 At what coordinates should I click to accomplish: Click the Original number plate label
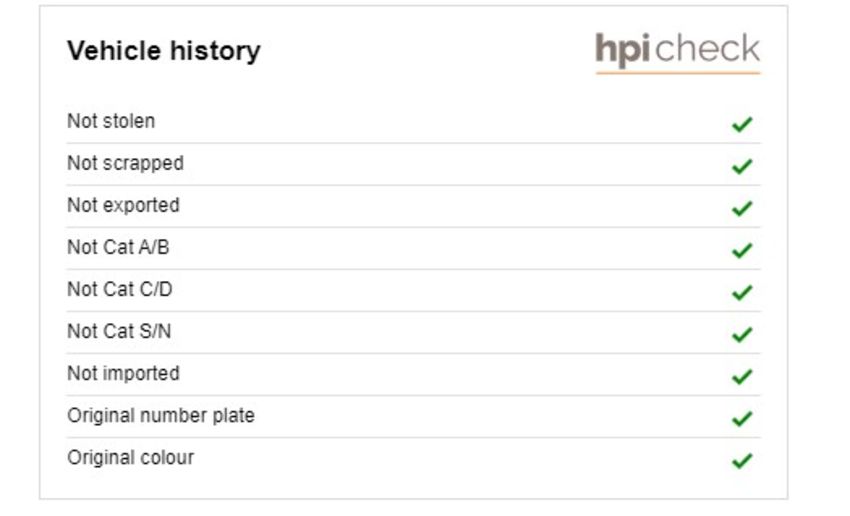pos(161,416)
